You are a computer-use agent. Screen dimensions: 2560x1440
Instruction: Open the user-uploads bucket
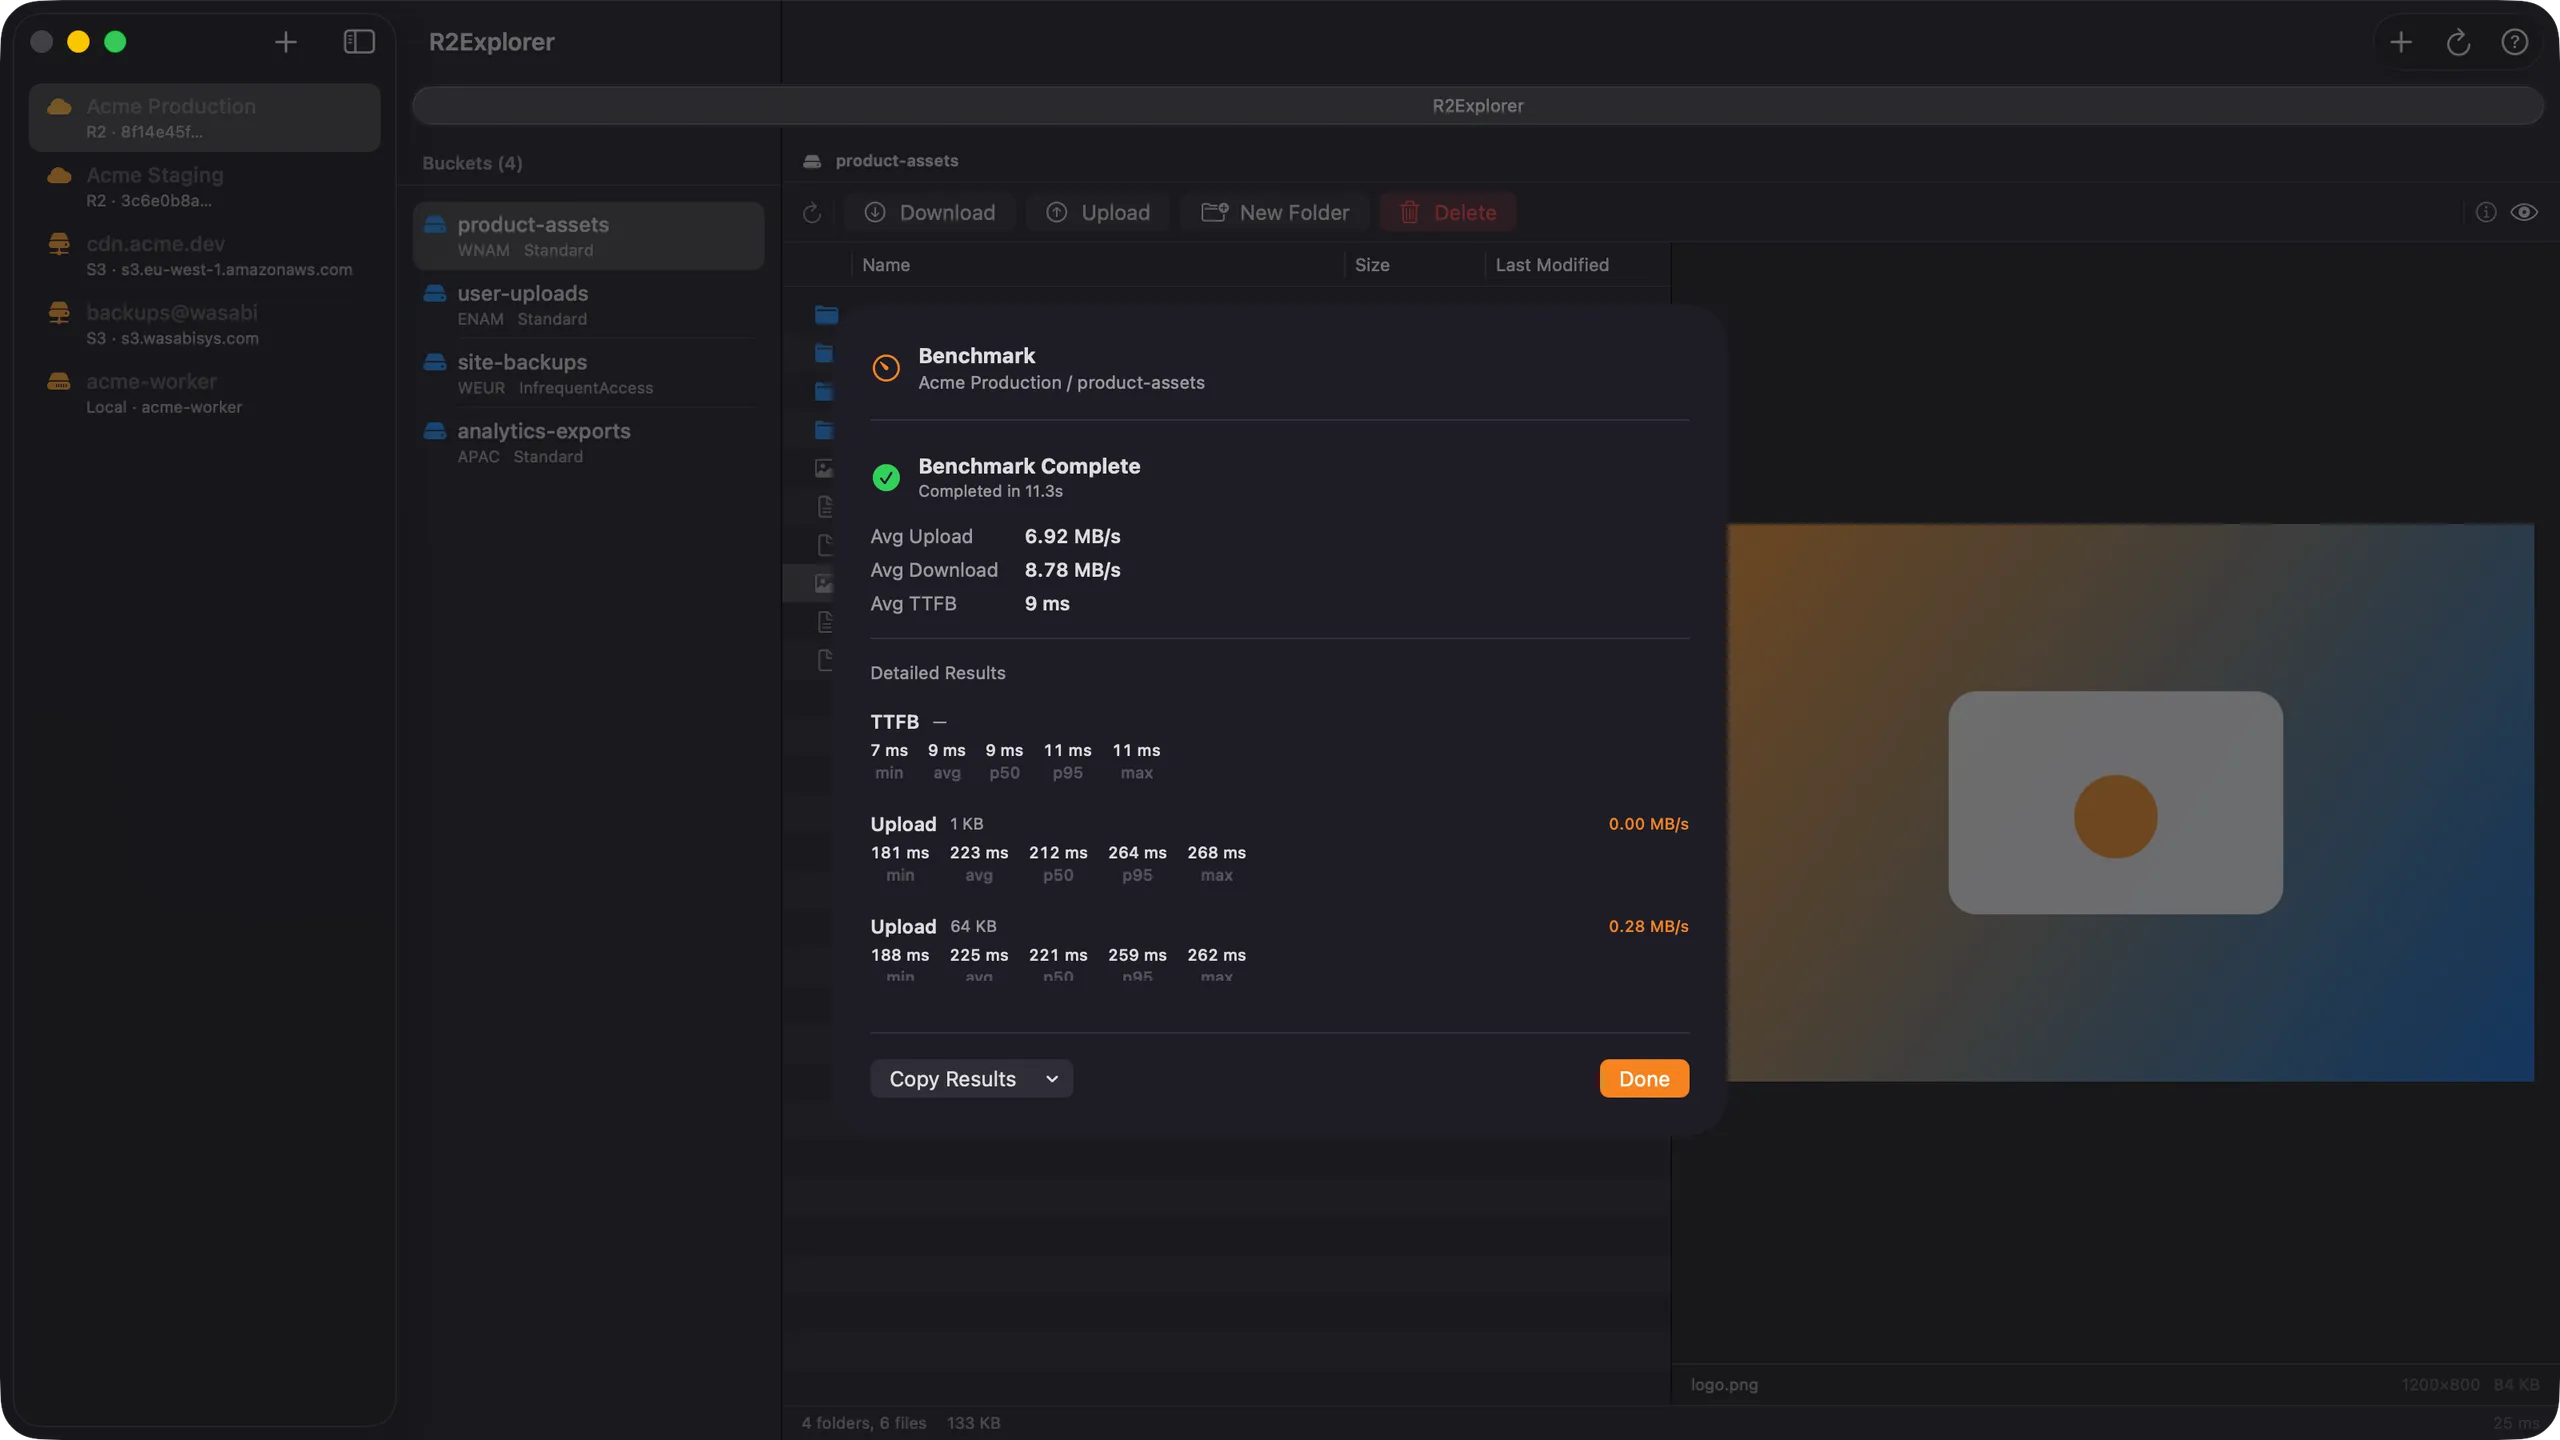tap(588, 305)
